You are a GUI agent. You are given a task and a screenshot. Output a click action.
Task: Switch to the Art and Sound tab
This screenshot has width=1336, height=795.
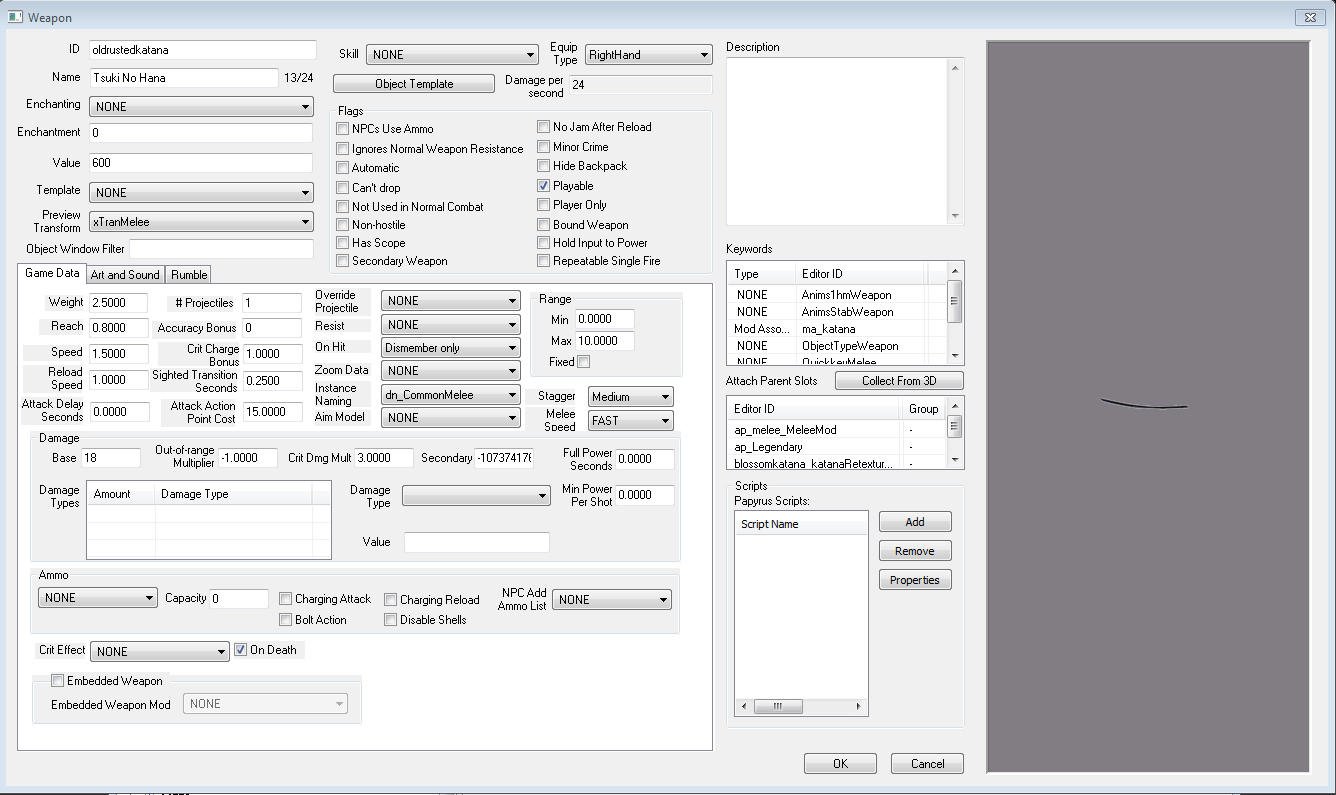[x=125, y=275]
